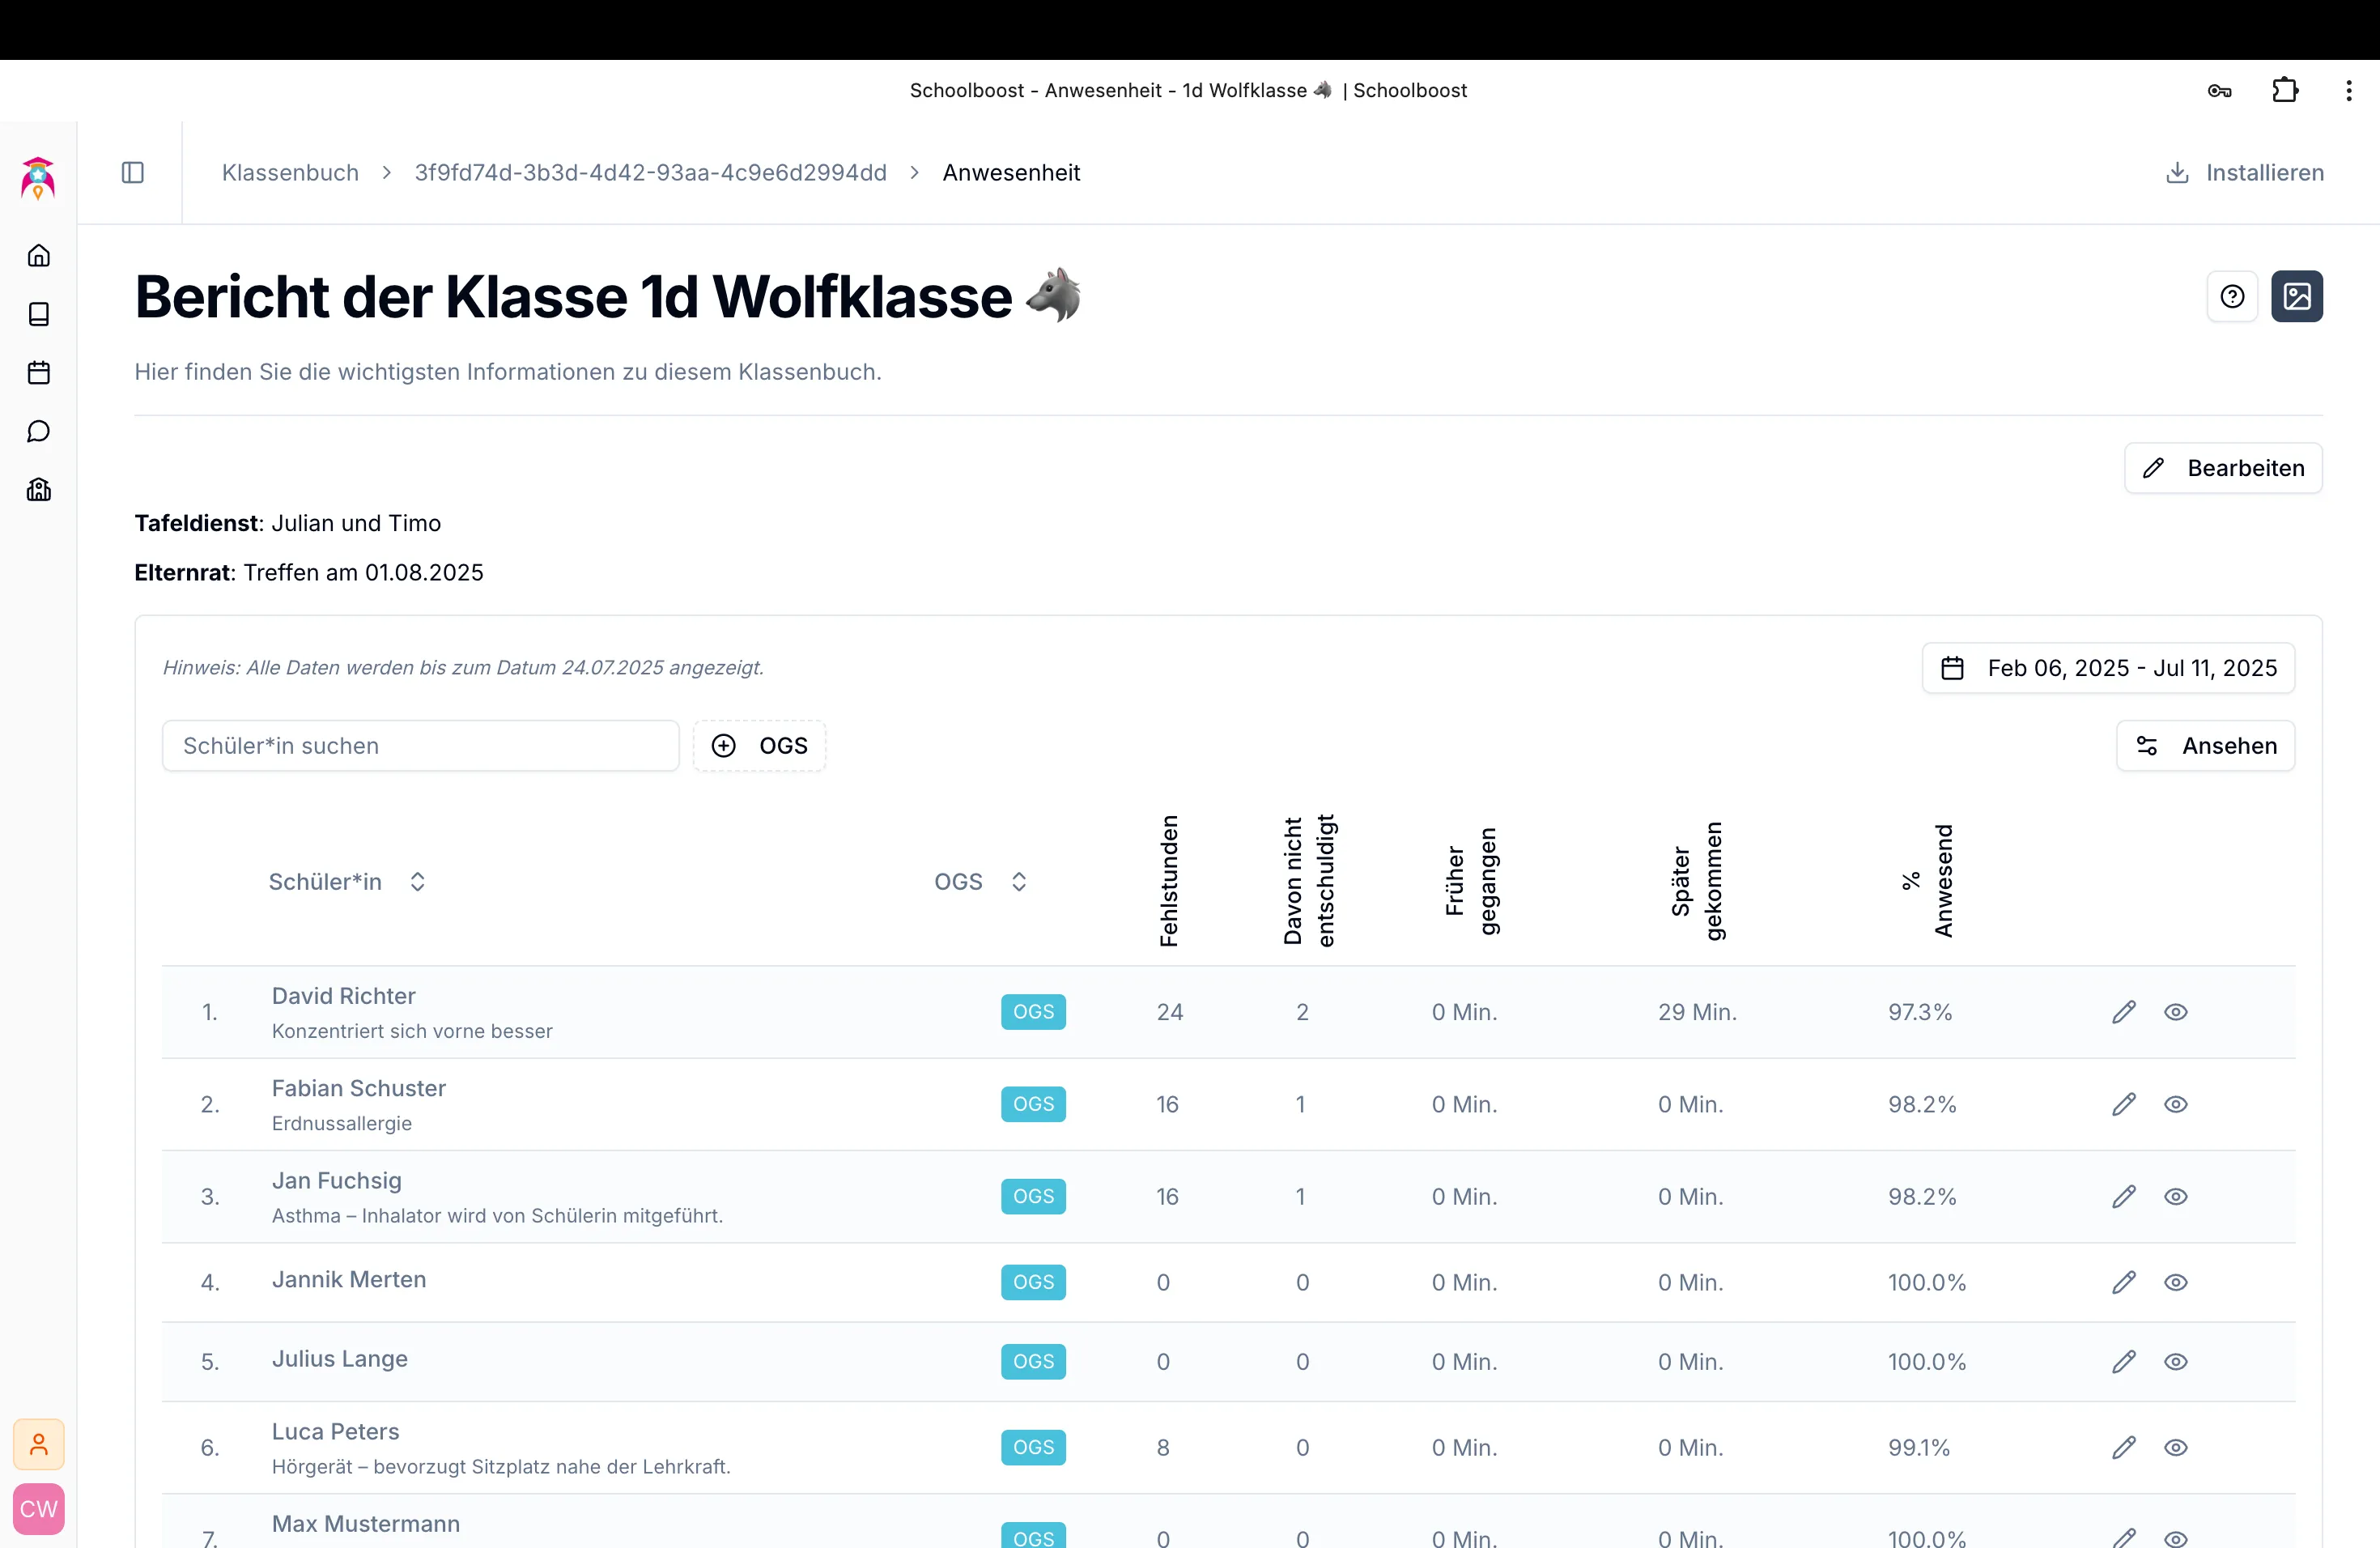The width and height of the screenshot is (2380, 1548).
Task: Open the class book icon in sidebar
Action: (x=39, y=314)
